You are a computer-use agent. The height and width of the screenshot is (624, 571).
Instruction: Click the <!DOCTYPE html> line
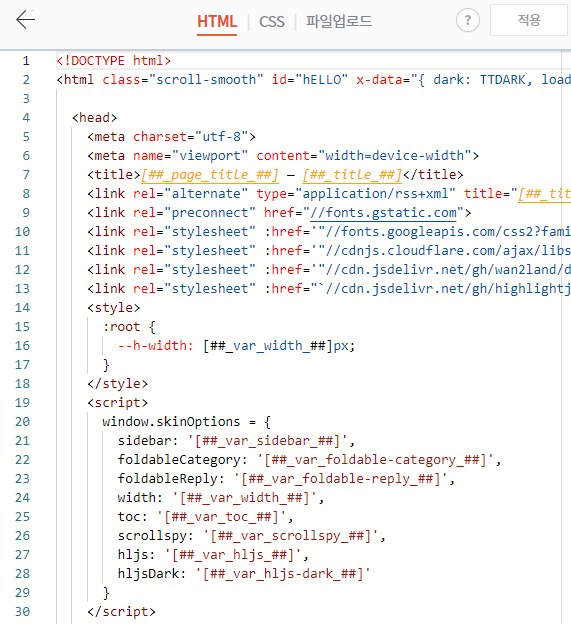[113, 61]
